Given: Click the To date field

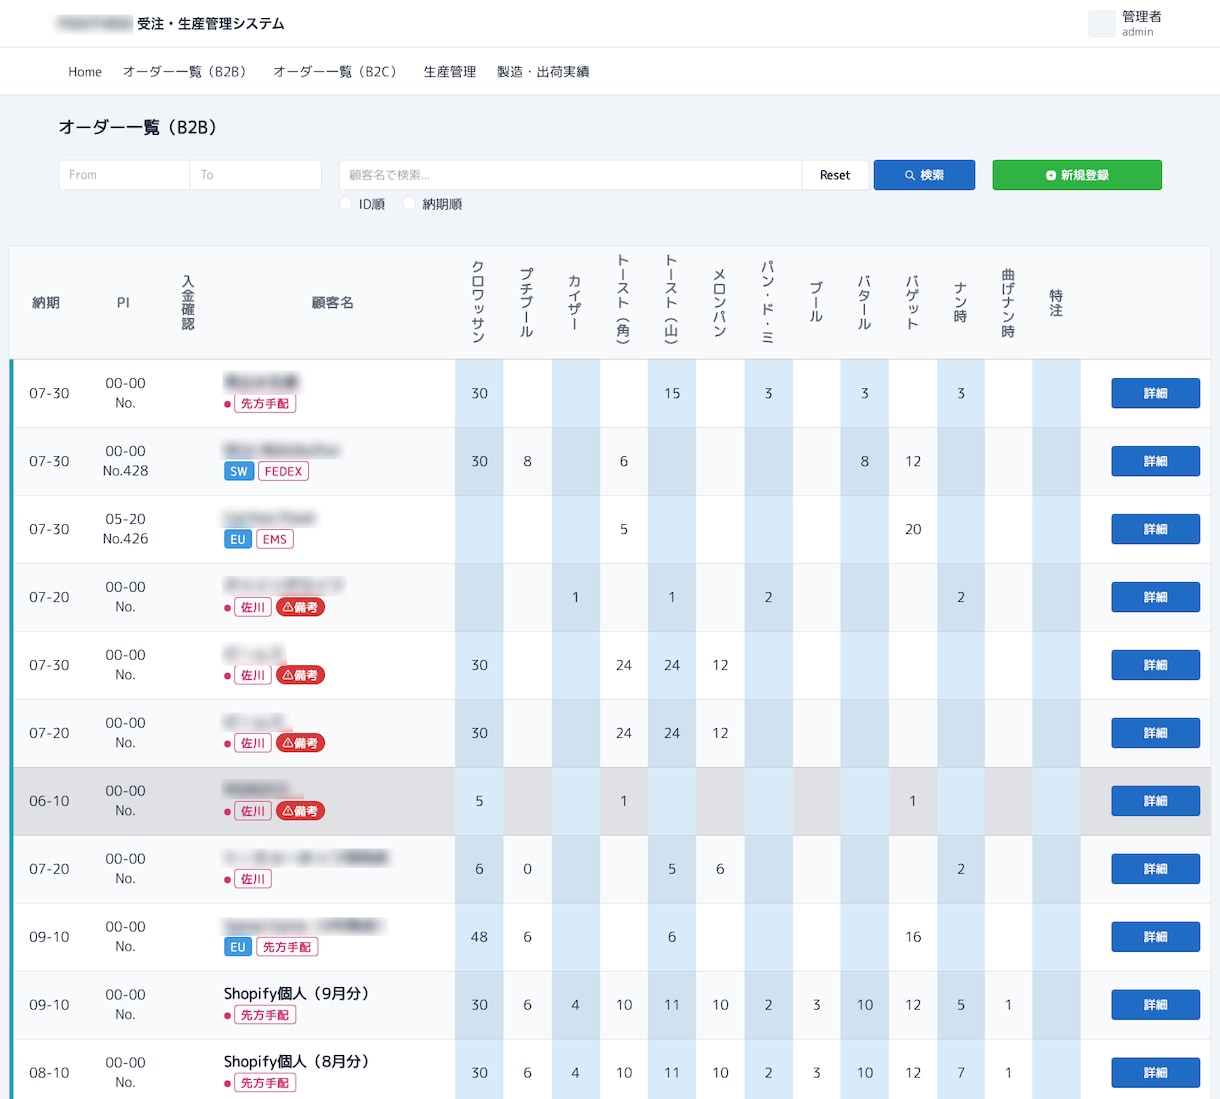Looking at the screenshot, I should (x=255, y=175).
